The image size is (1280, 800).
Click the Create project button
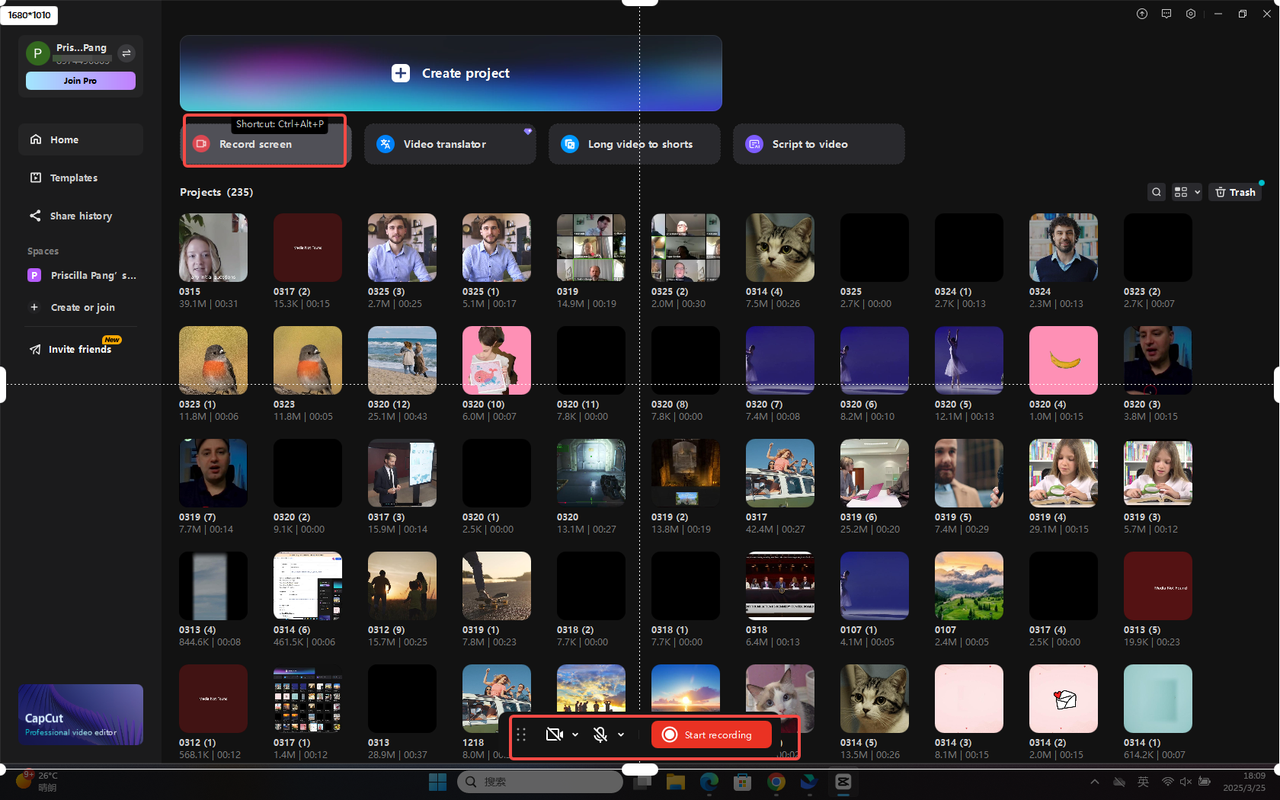click(x=451, y=72)
